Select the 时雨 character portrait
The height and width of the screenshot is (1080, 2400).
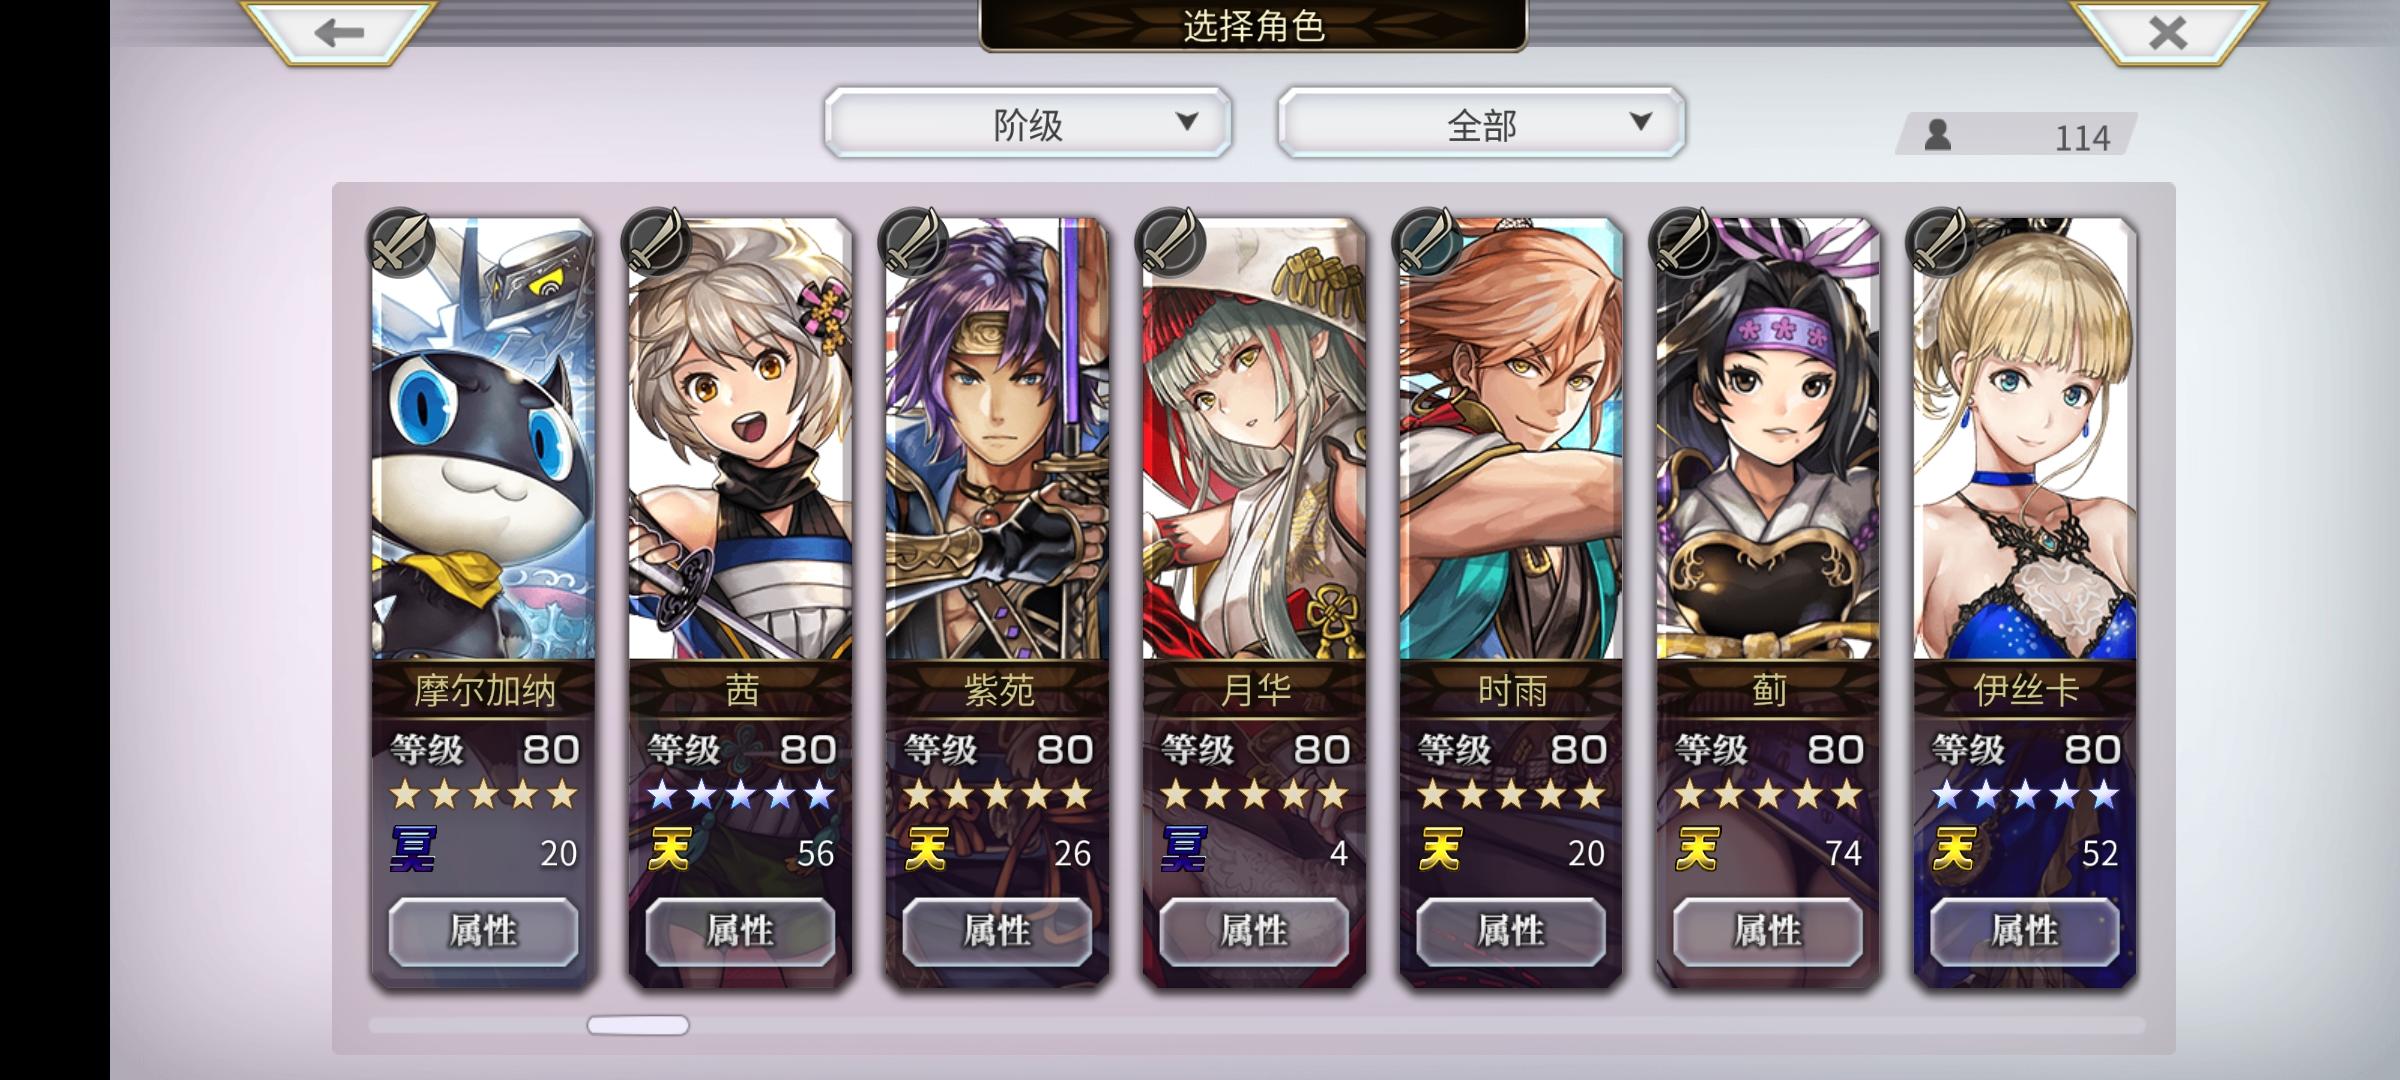click(x=1511, y=440)
